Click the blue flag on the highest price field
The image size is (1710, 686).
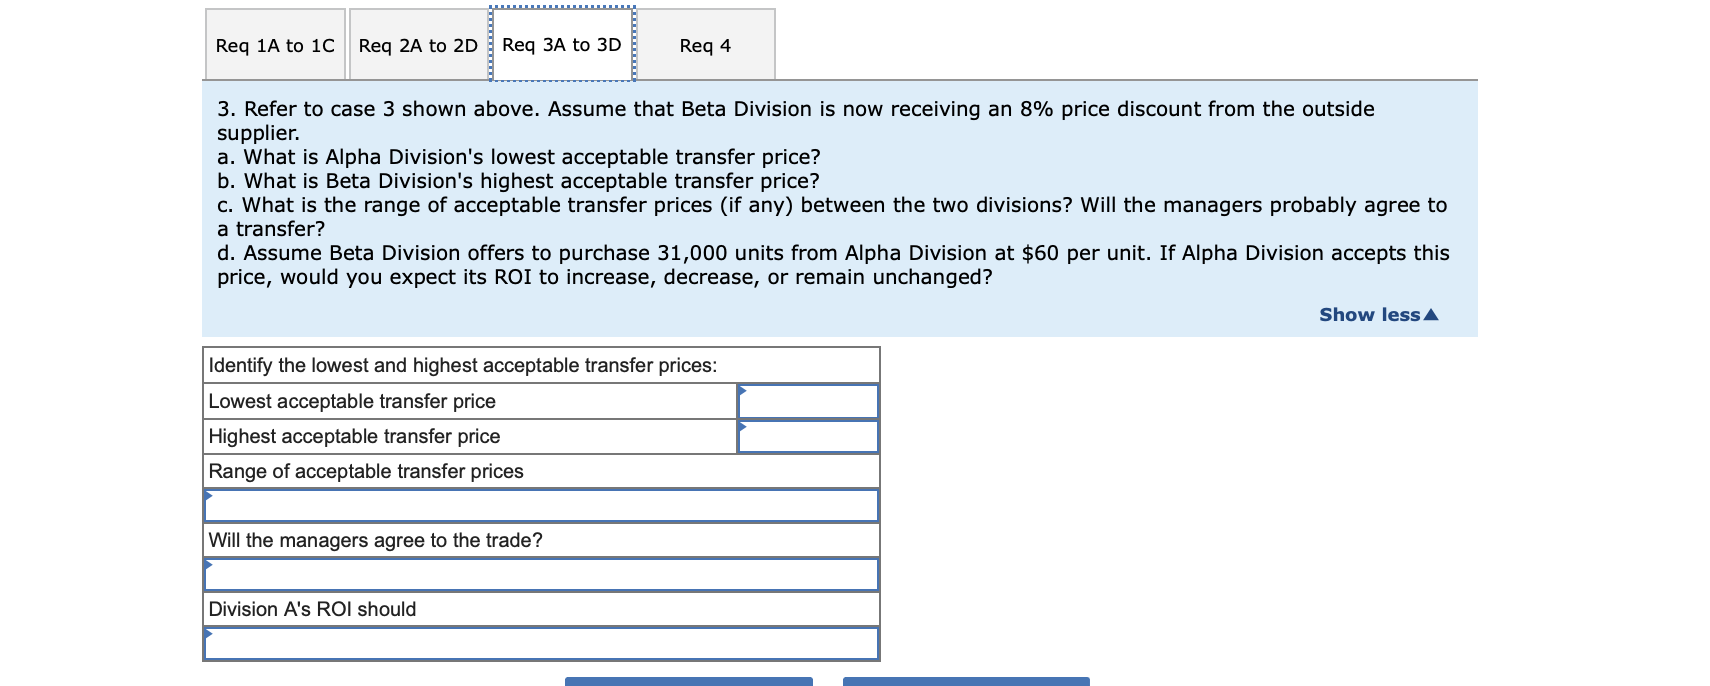tap(740, 425)
